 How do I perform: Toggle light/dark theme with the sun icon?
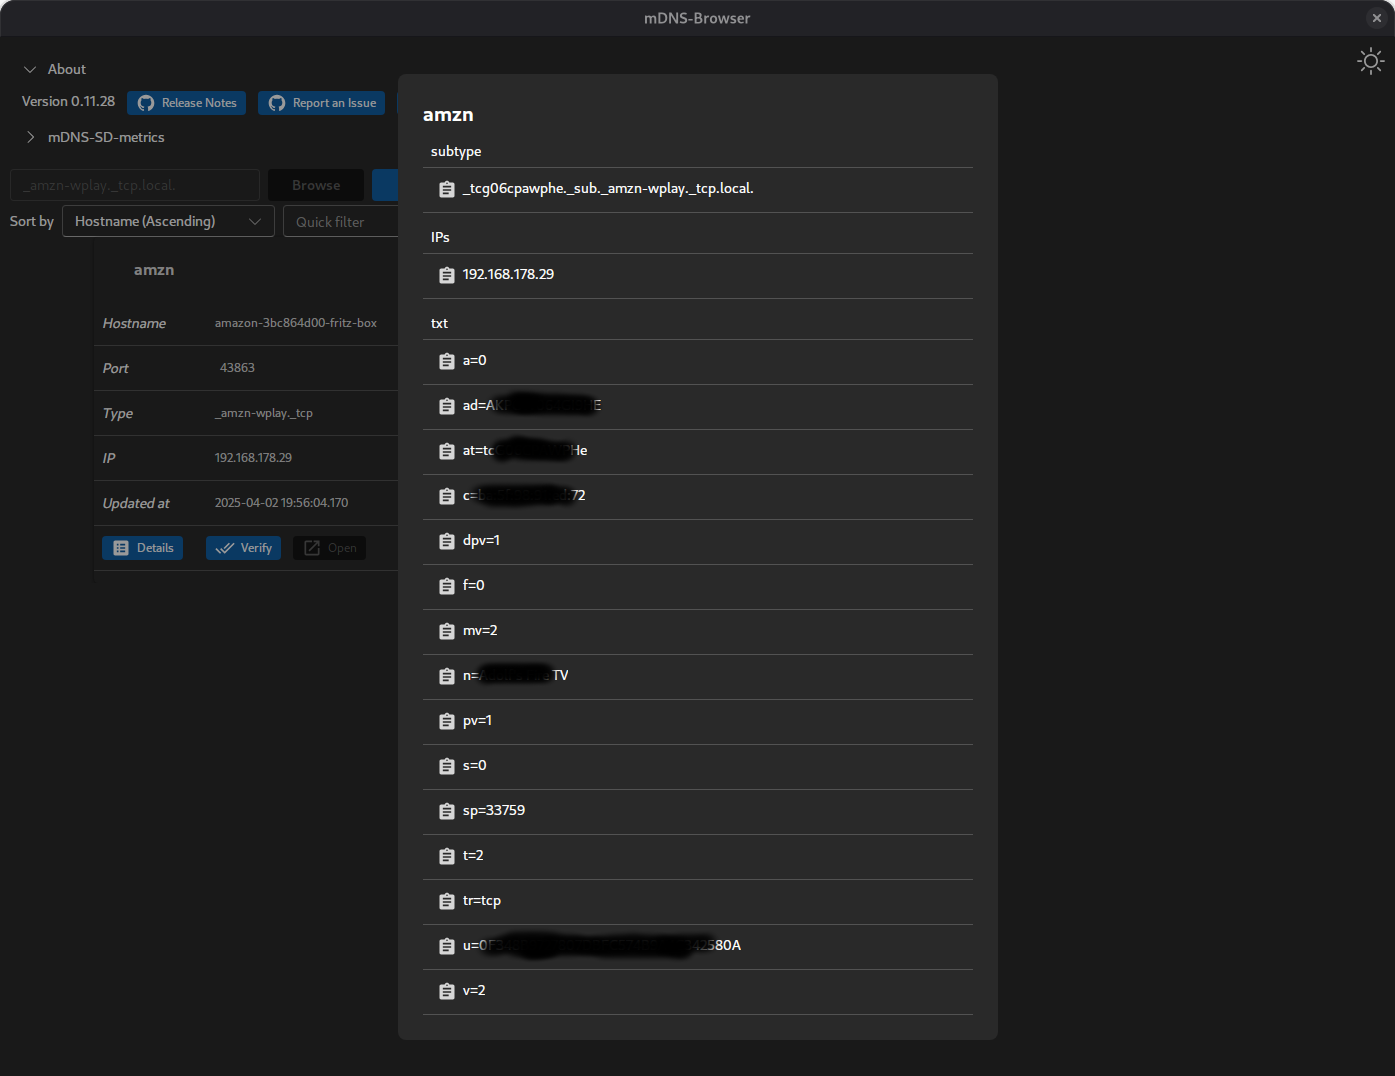[1370, 61]
